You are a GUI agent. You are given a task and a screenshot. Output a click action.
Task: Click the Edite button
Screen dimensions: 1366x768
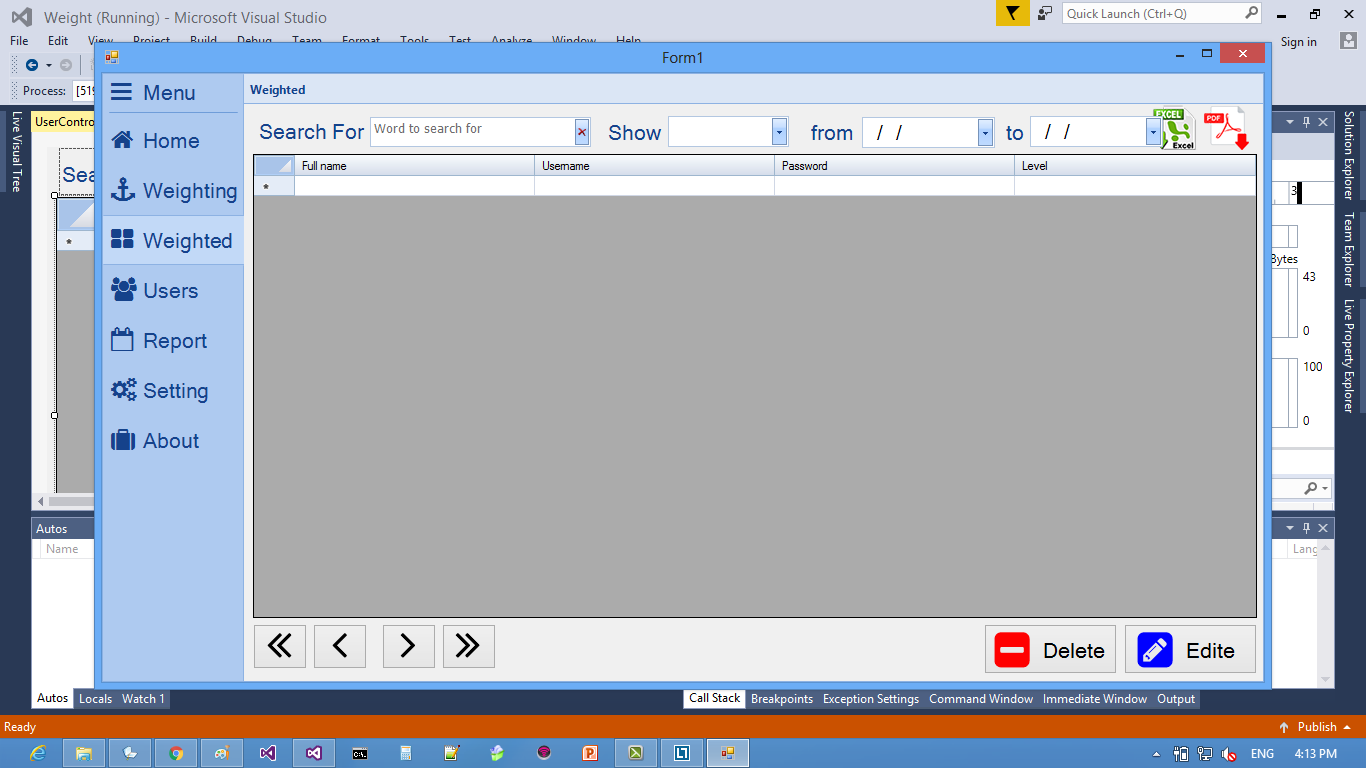1190,650
